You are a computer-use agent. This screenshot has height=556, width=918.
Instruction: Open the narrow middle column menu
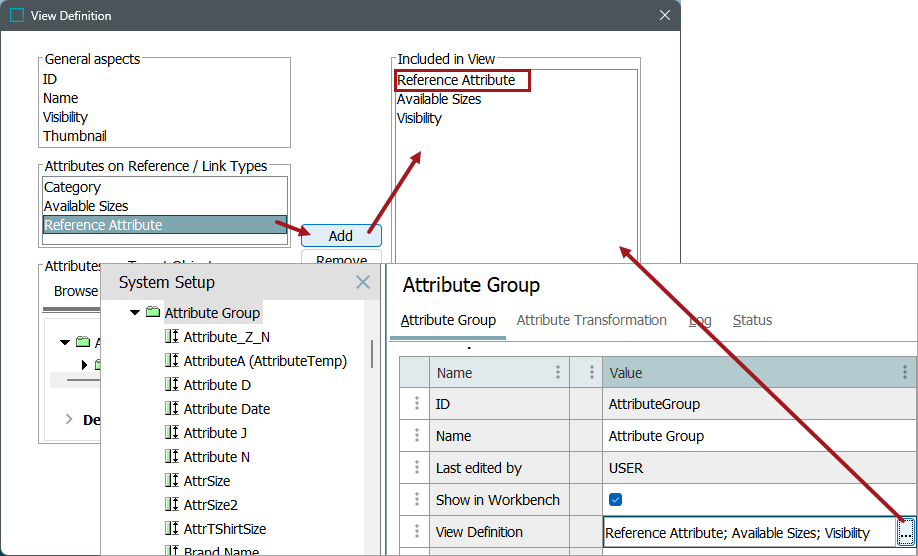click(x=591, y=372)
